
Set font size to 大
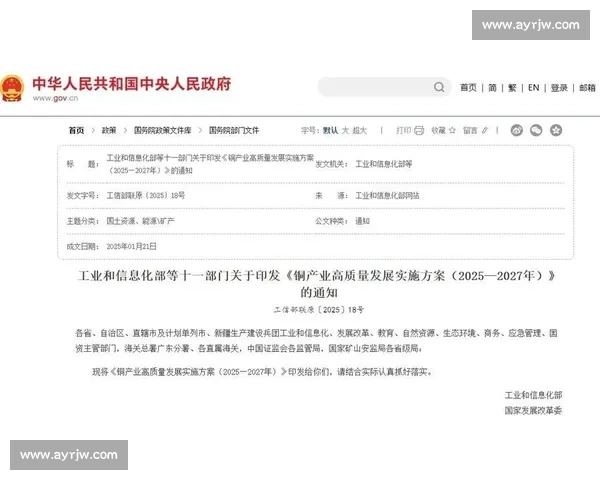(x=345, y=131)
